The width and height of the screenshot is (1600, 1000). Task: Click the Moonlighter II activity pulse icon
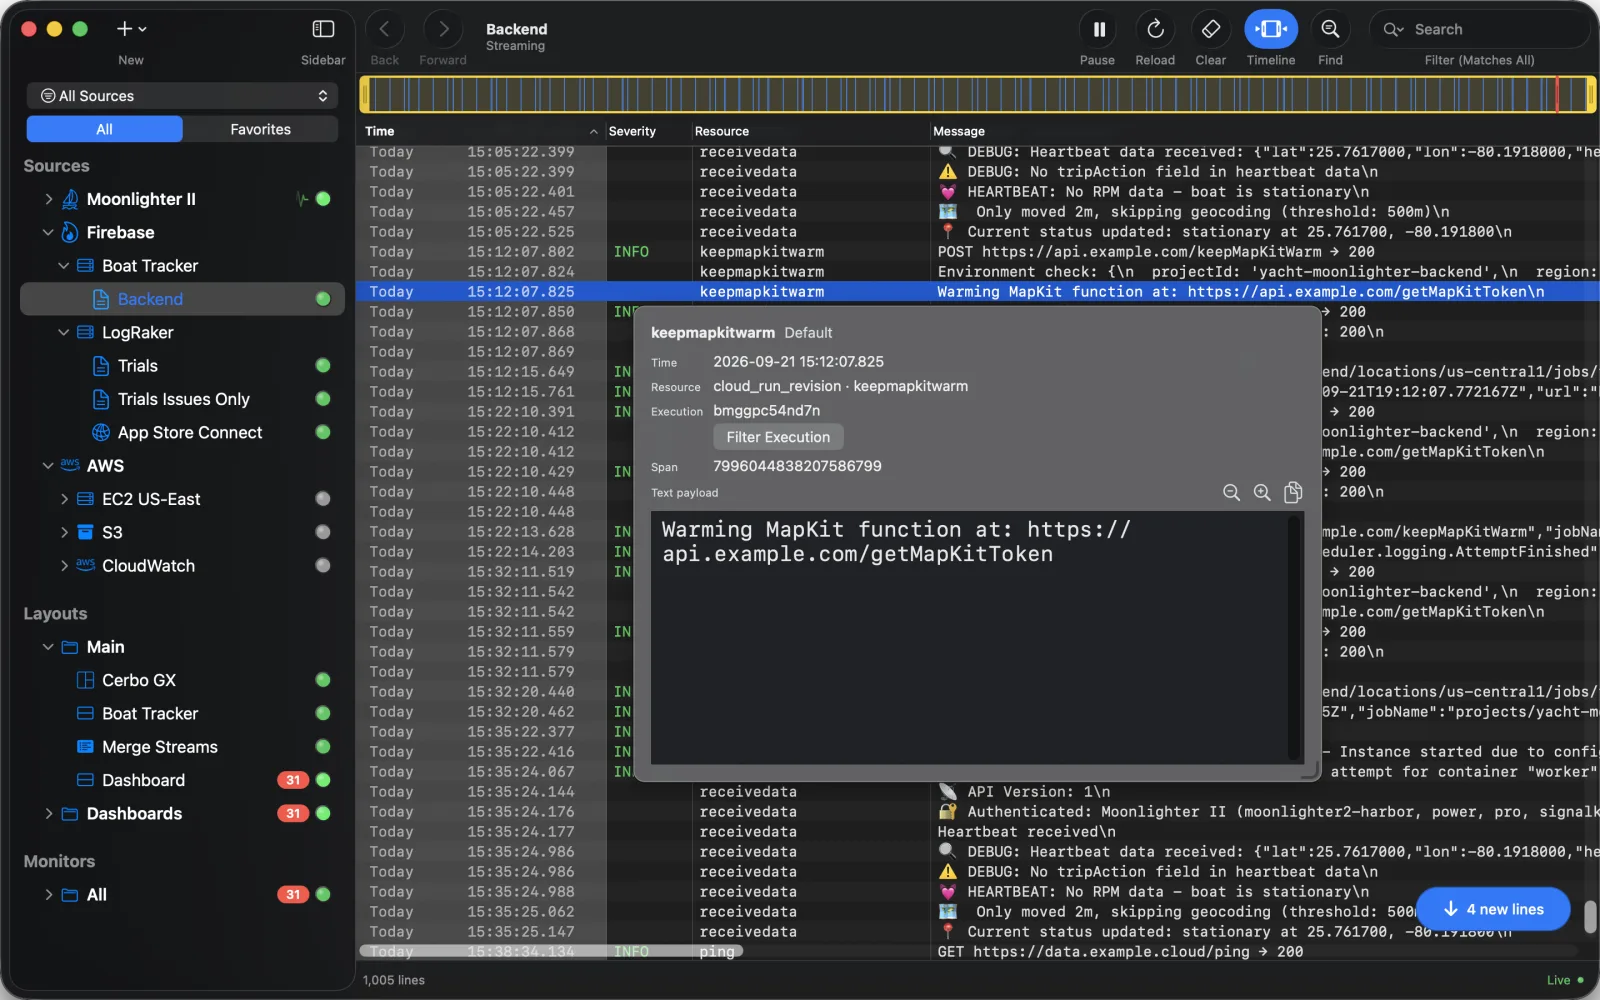pos(302,199)
